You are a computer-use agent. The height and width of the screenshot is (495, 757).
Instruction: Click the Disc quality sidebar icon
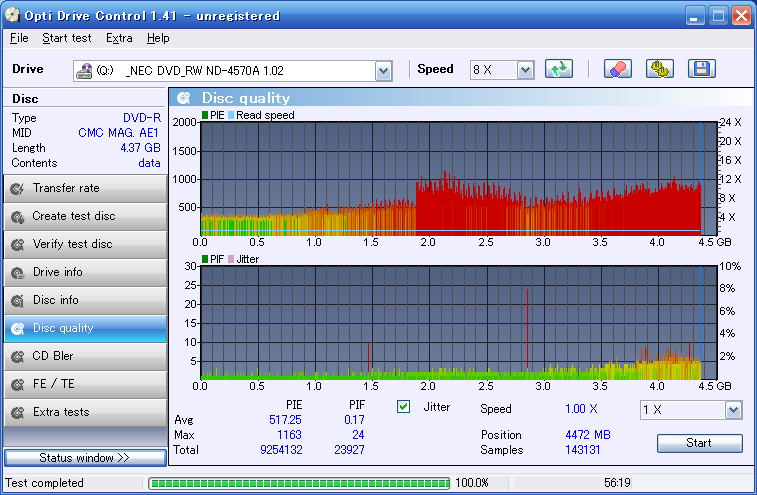[17, 329]
